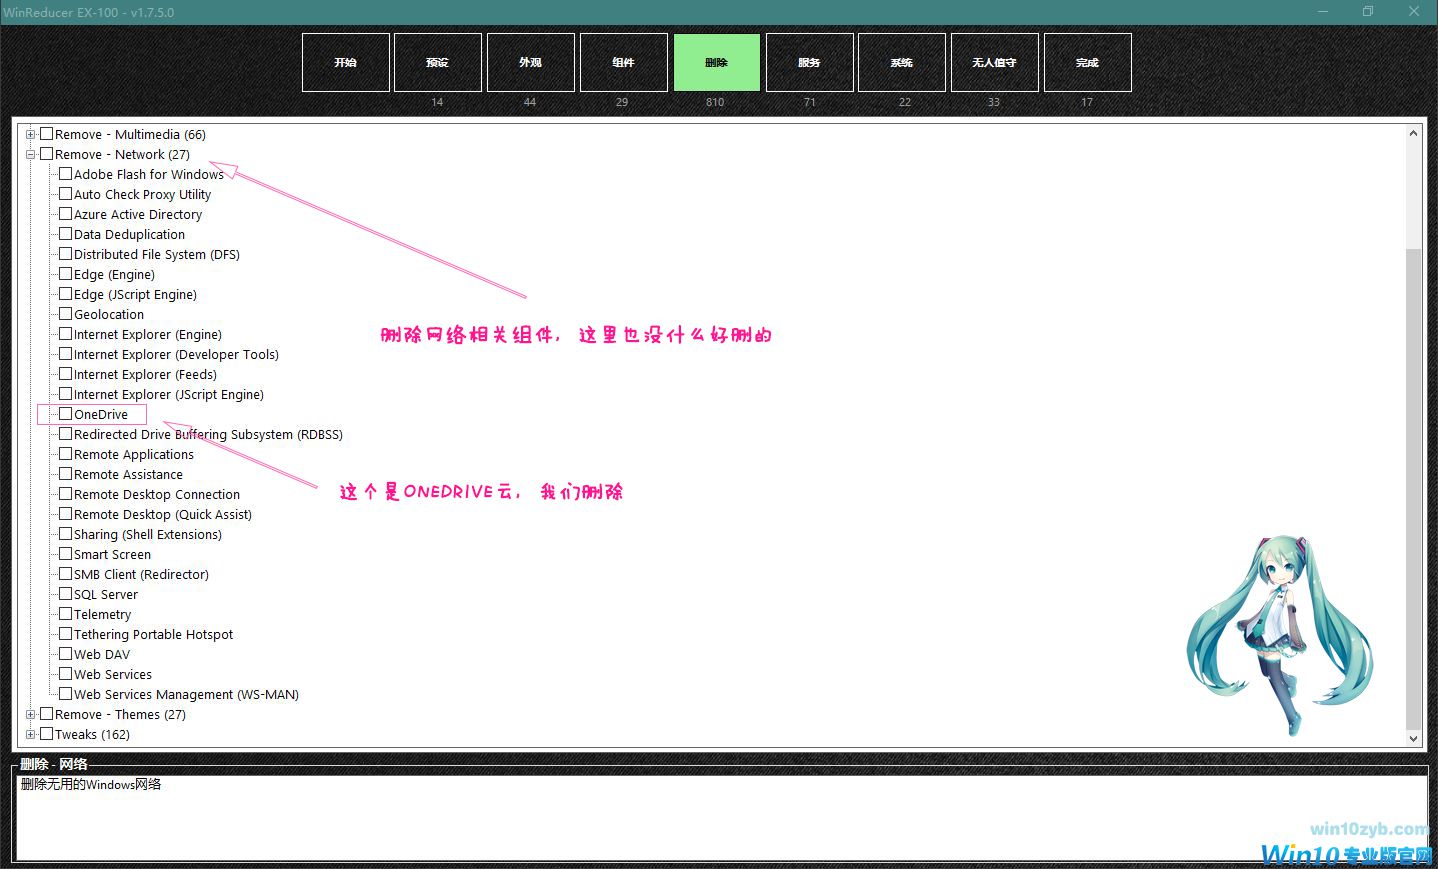Go to the 服务 tab
1438x869 pixels.
point(809,62)
